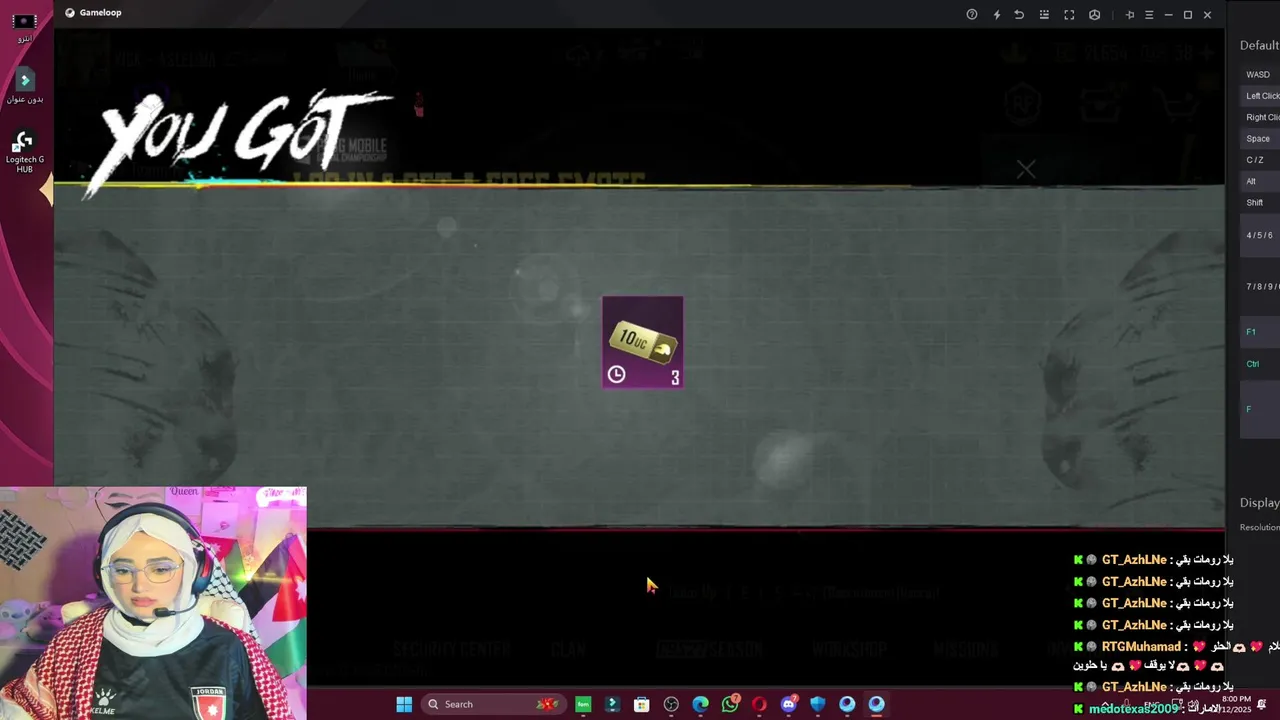Screen dimensions: 1280x720
Task: Open WhatsApp from taskbar
Action: tap(730, 704)
